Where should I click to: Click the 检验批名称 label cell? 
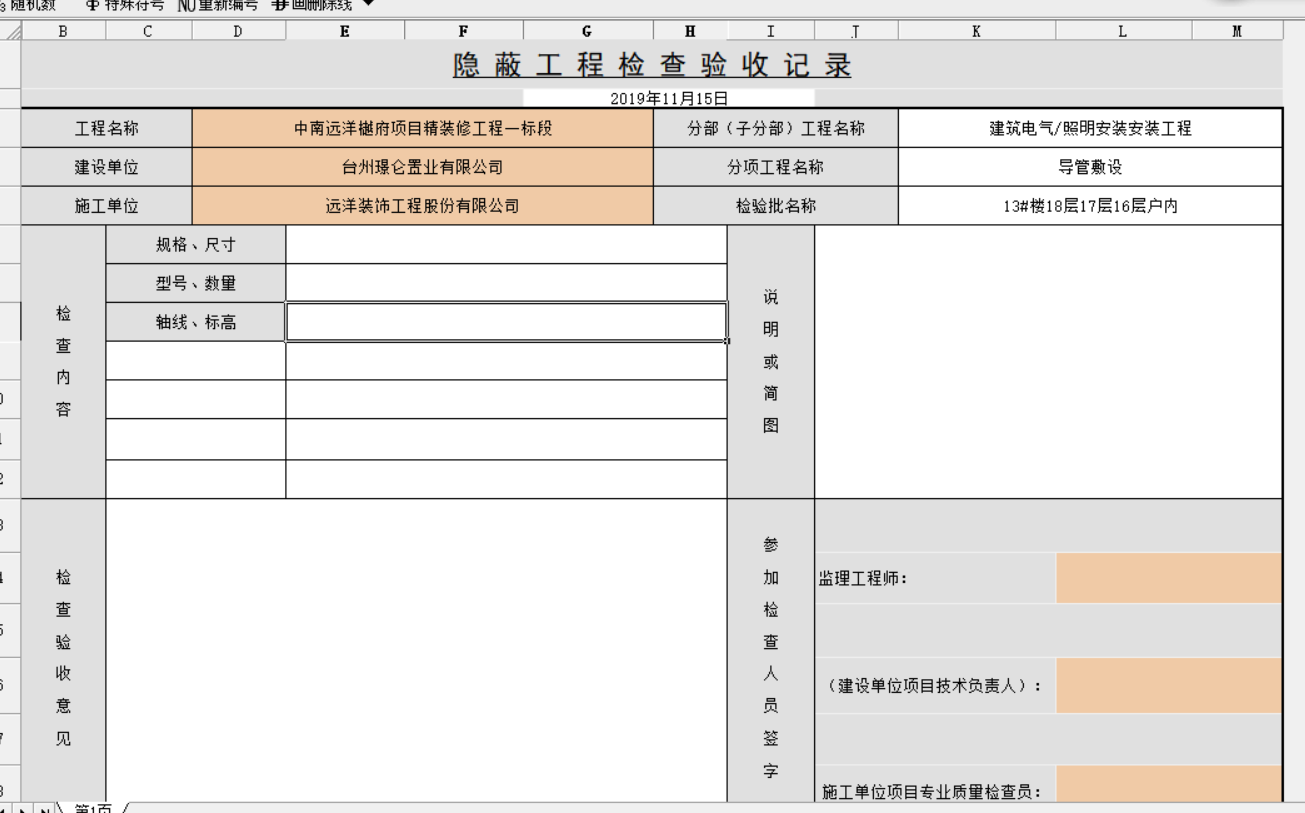pyautogui.click(x=776, y=206)
